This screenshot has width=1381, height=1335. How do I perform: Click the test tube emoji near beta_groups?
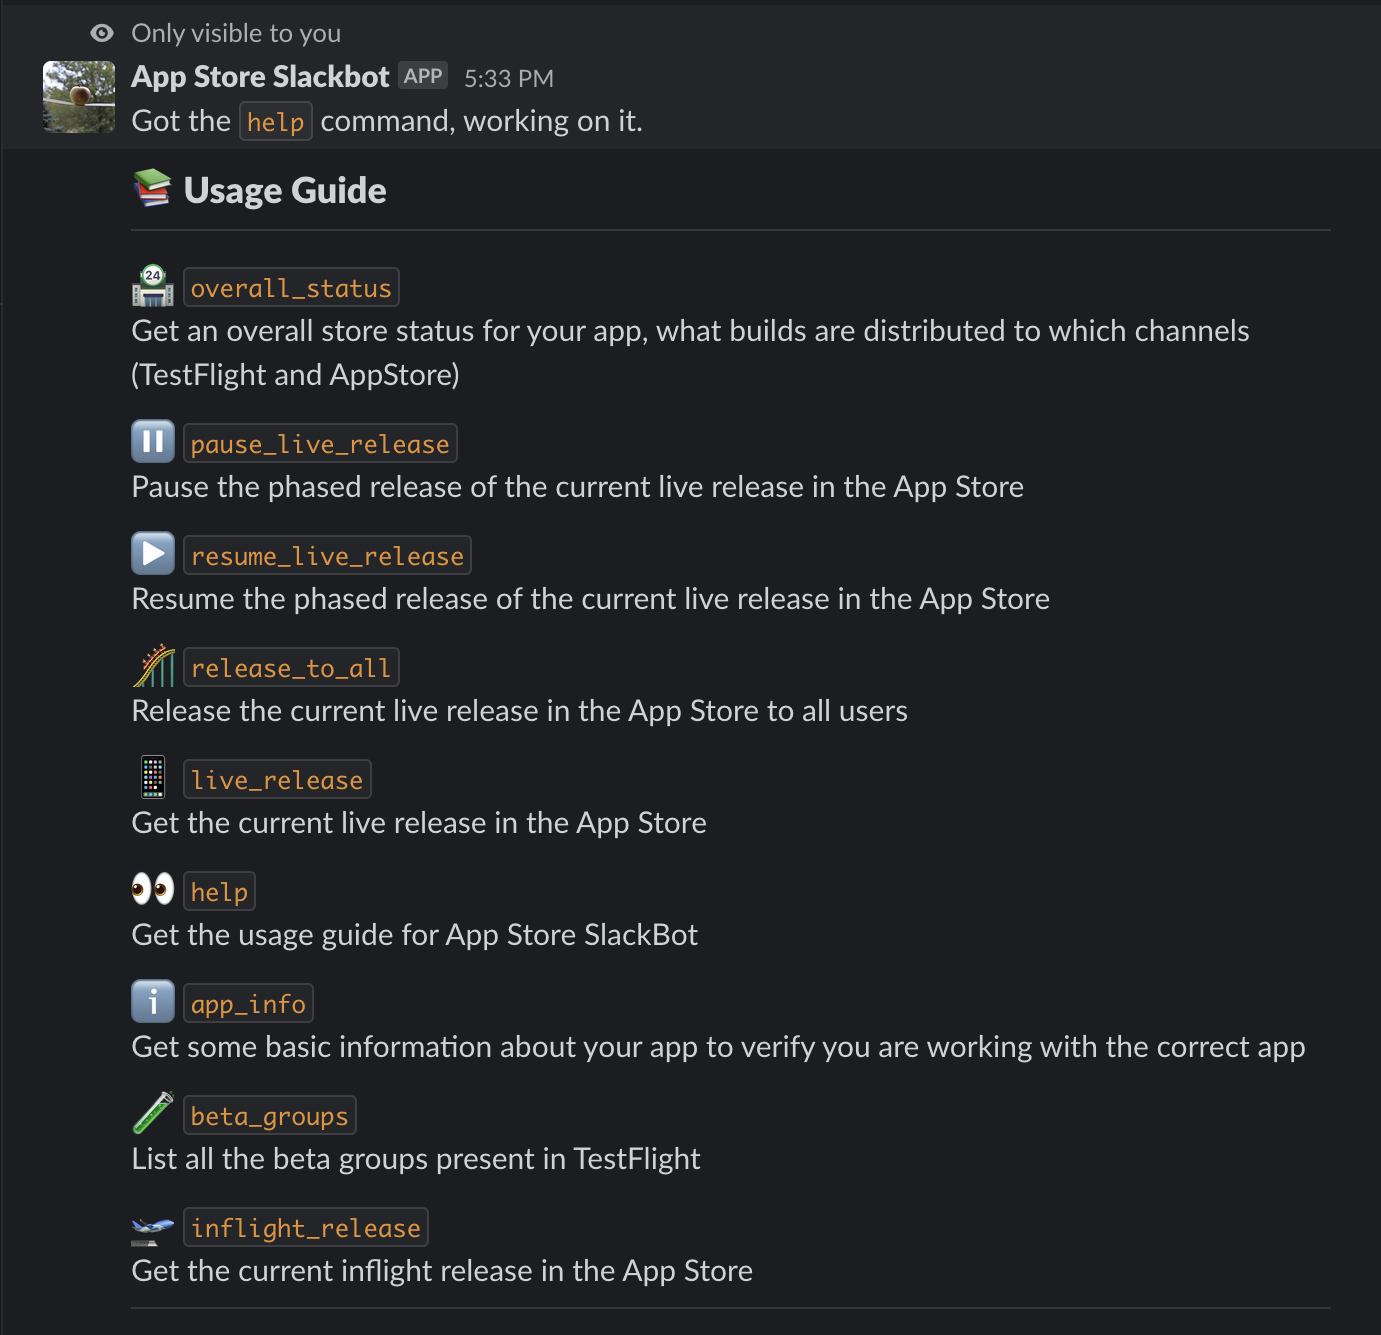[152, 1112]
